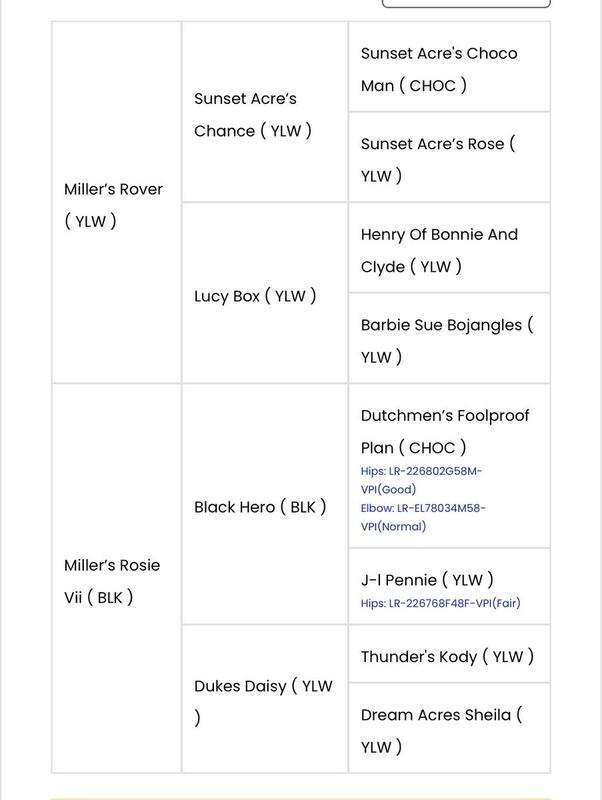Select Barbie Sue Bojangles (YLW)
This screenshot has width=602, height=800.
coord(447,341)
